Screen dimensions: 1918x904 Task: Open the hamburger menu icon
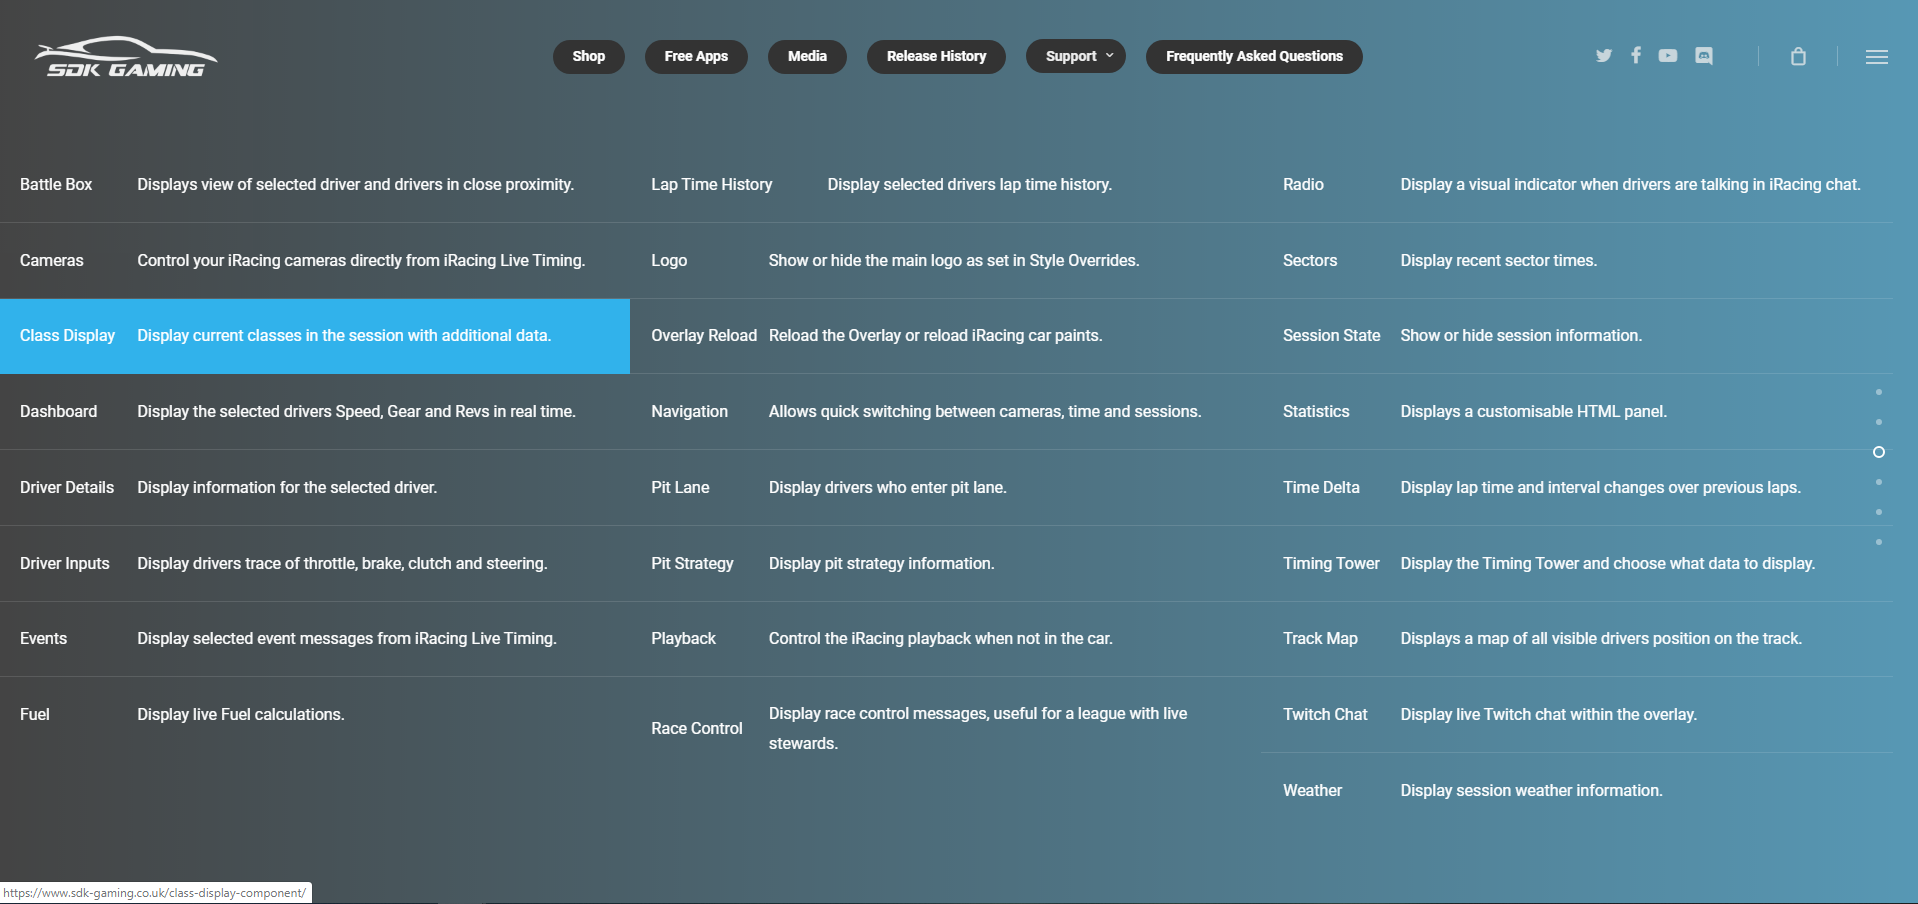click(1877, 57)
